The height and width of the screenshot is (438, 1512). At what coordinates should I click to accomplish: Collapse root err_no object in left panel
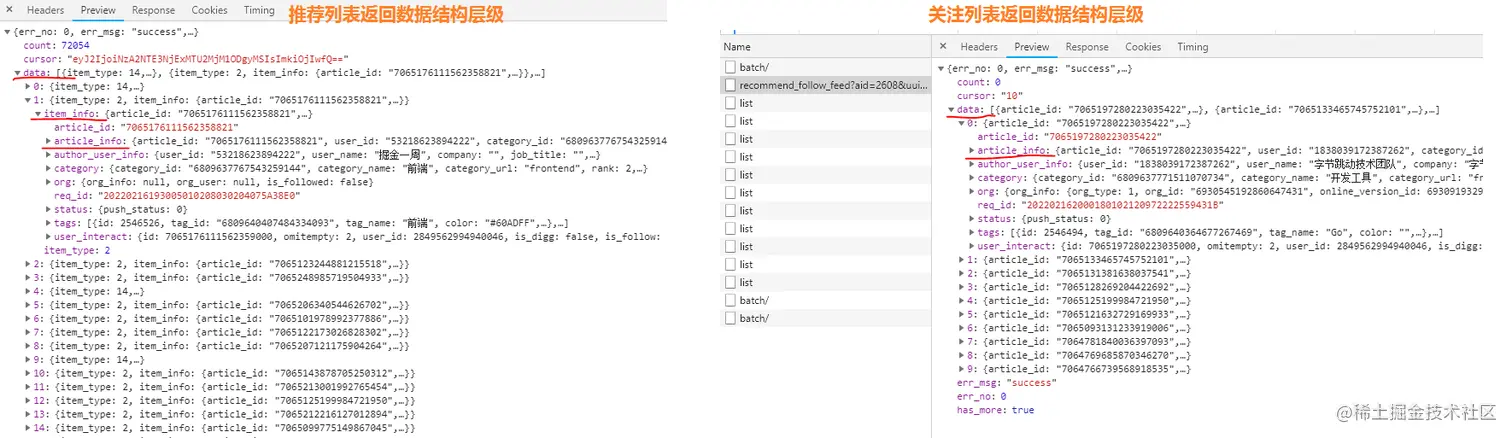coord(7,32)
